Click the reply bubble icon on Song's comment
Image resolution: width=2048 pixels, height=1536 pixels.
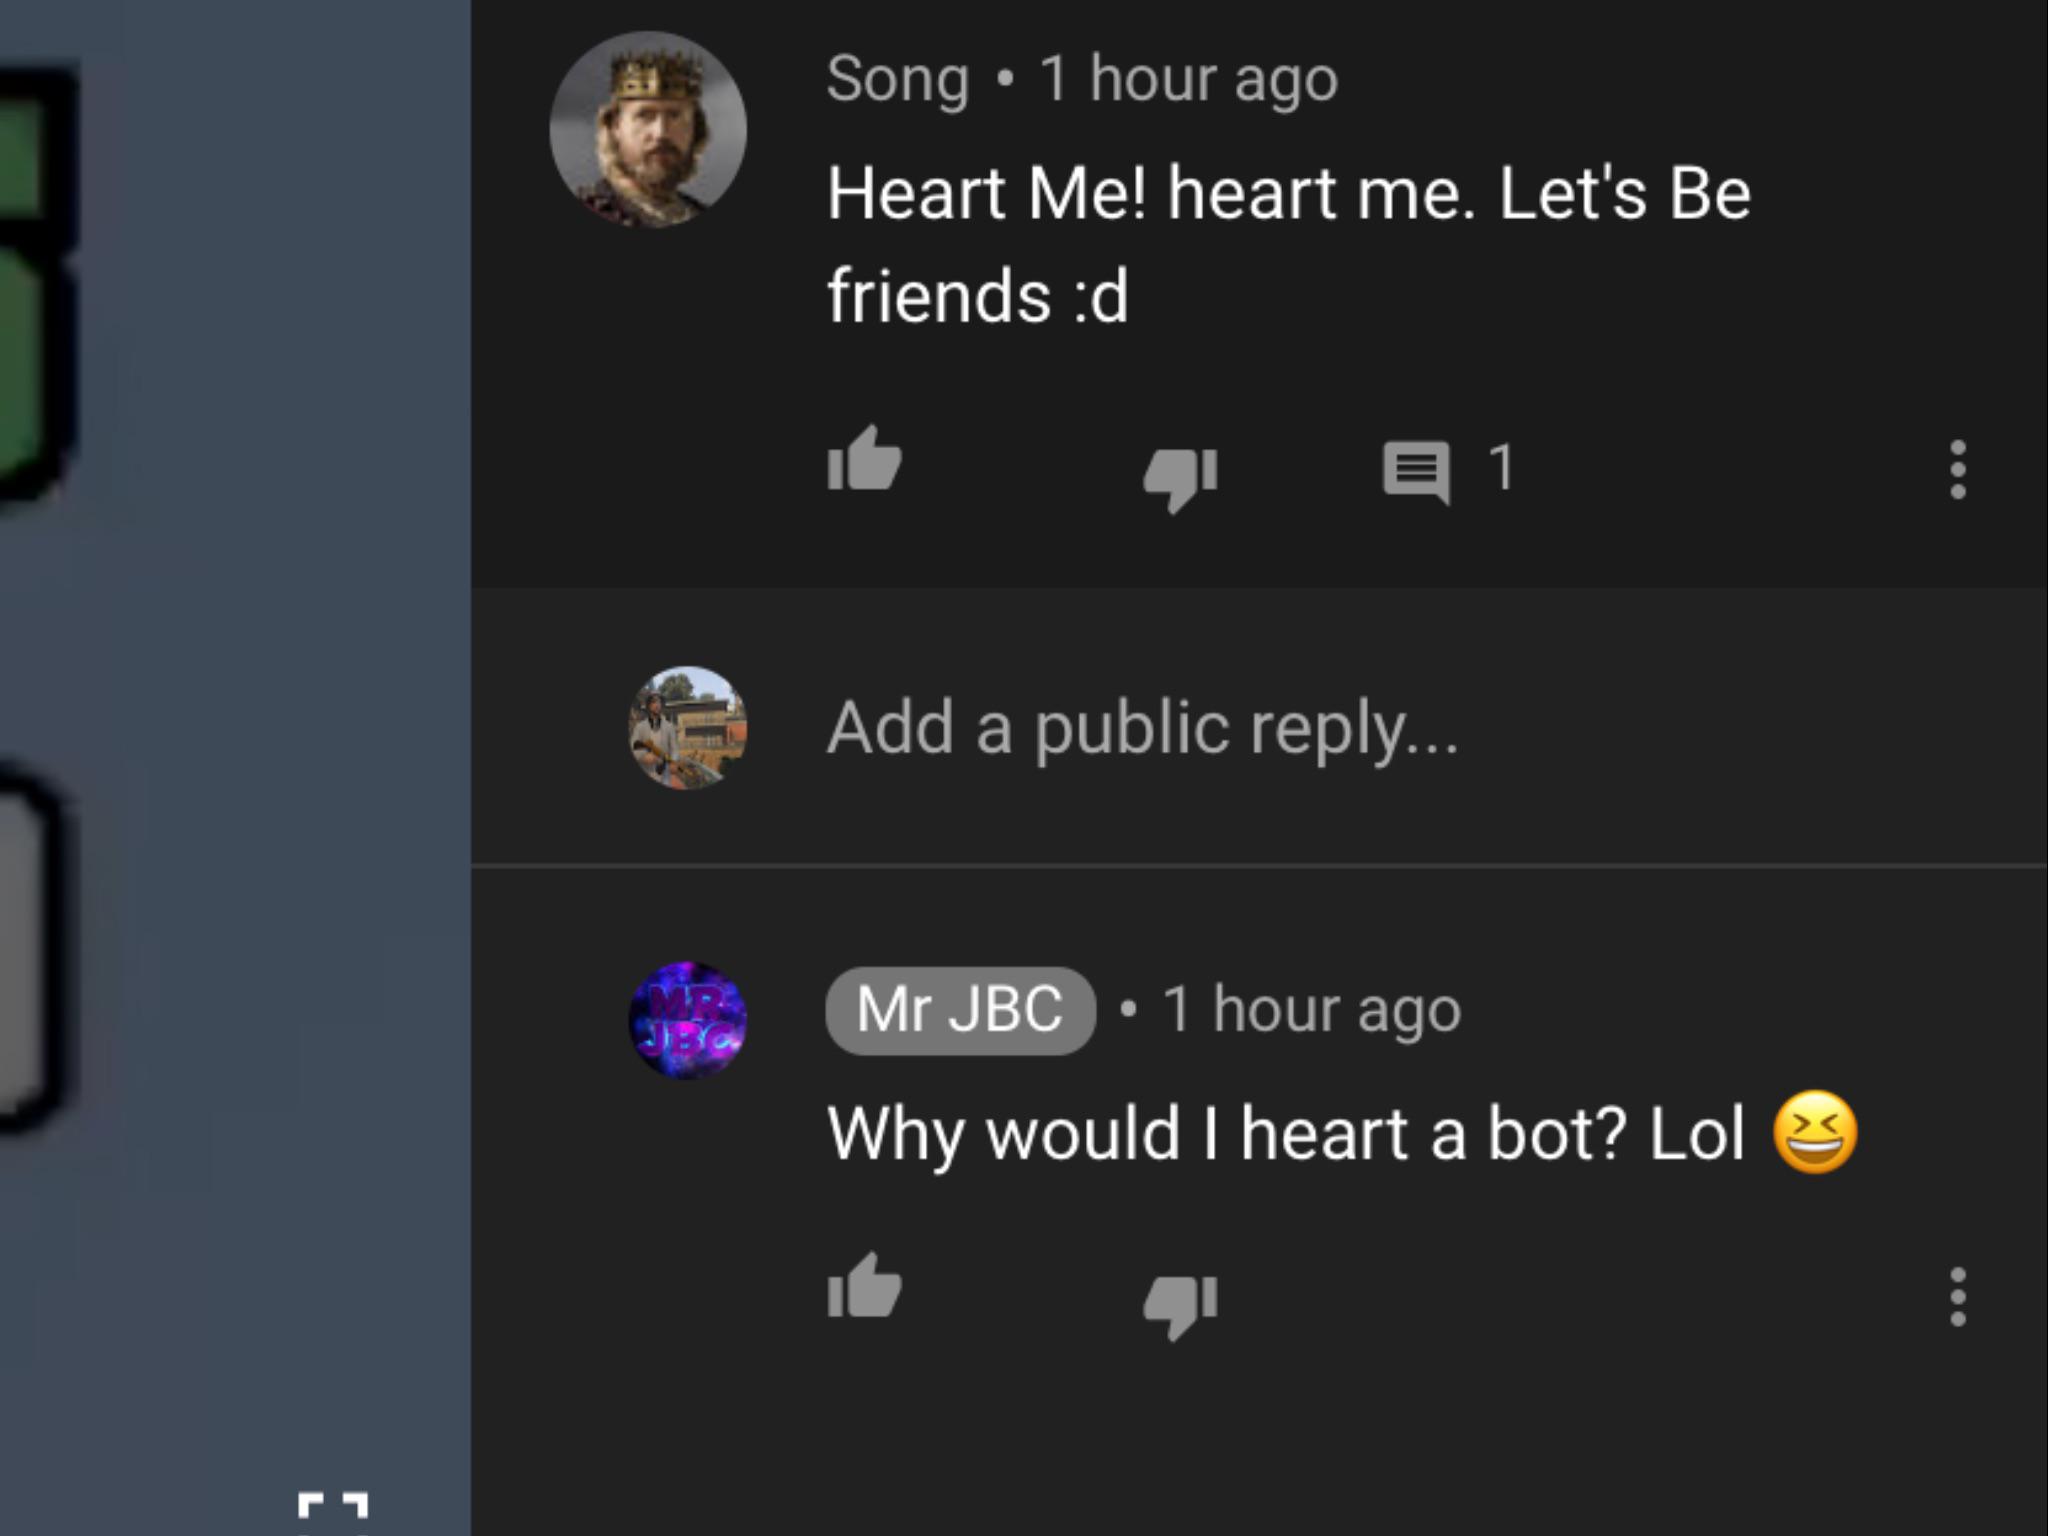pos(1417,471)
